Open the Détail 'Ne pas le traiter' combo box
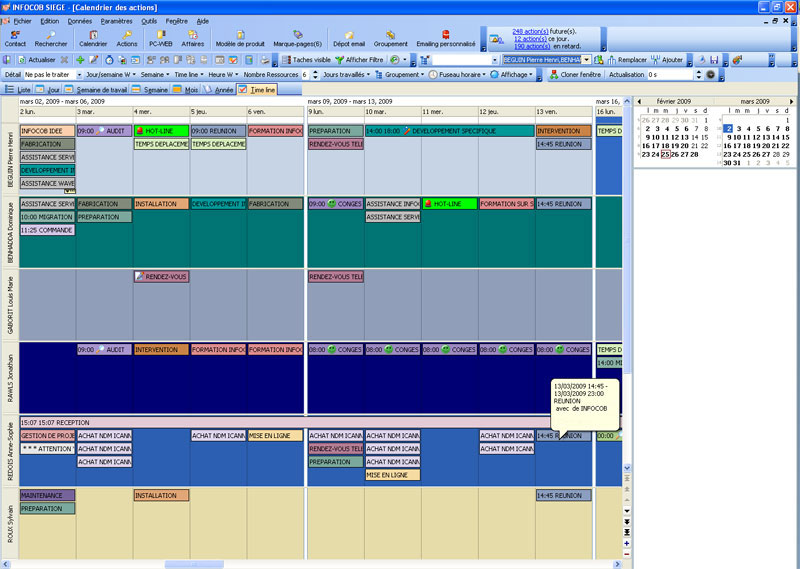This screenshot has width=800, height=569. pyautogui.click(x=50, y=75)
